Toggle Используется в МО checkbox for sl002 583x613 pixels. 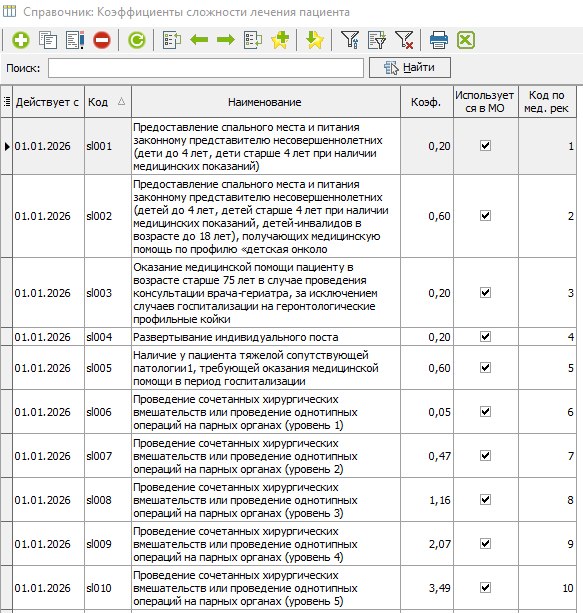(x=485, y=216)
